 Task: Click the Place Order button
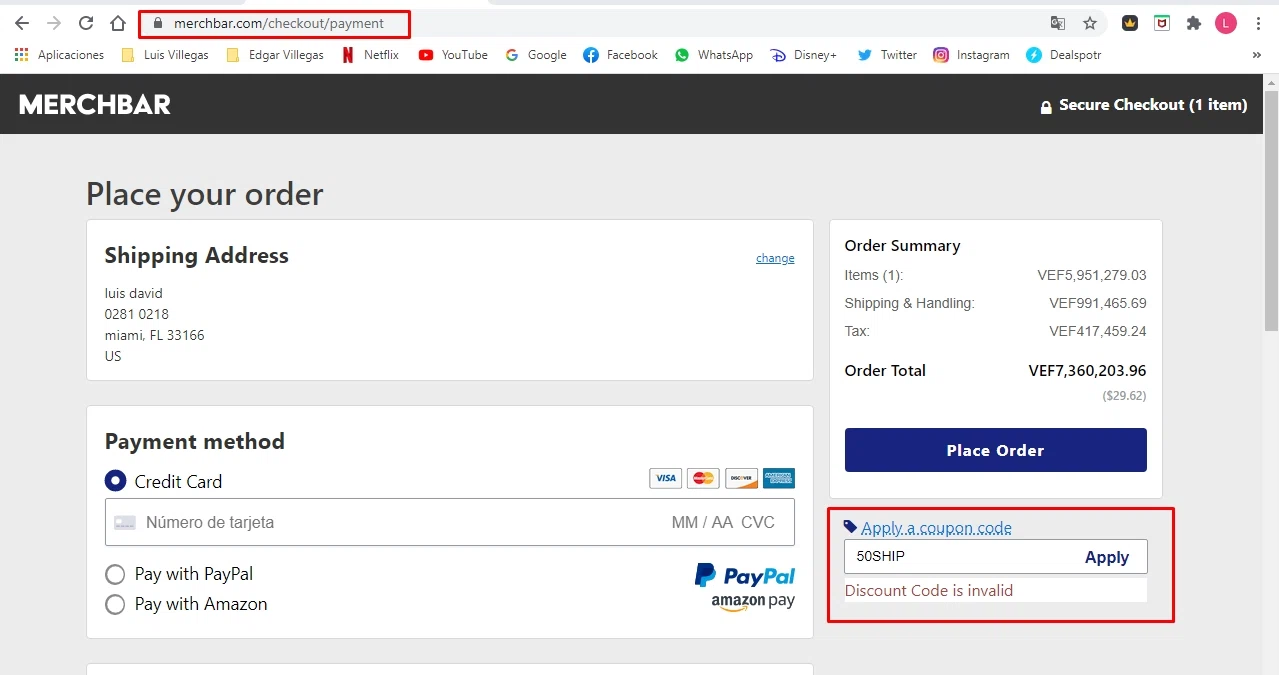coord(996,450)
